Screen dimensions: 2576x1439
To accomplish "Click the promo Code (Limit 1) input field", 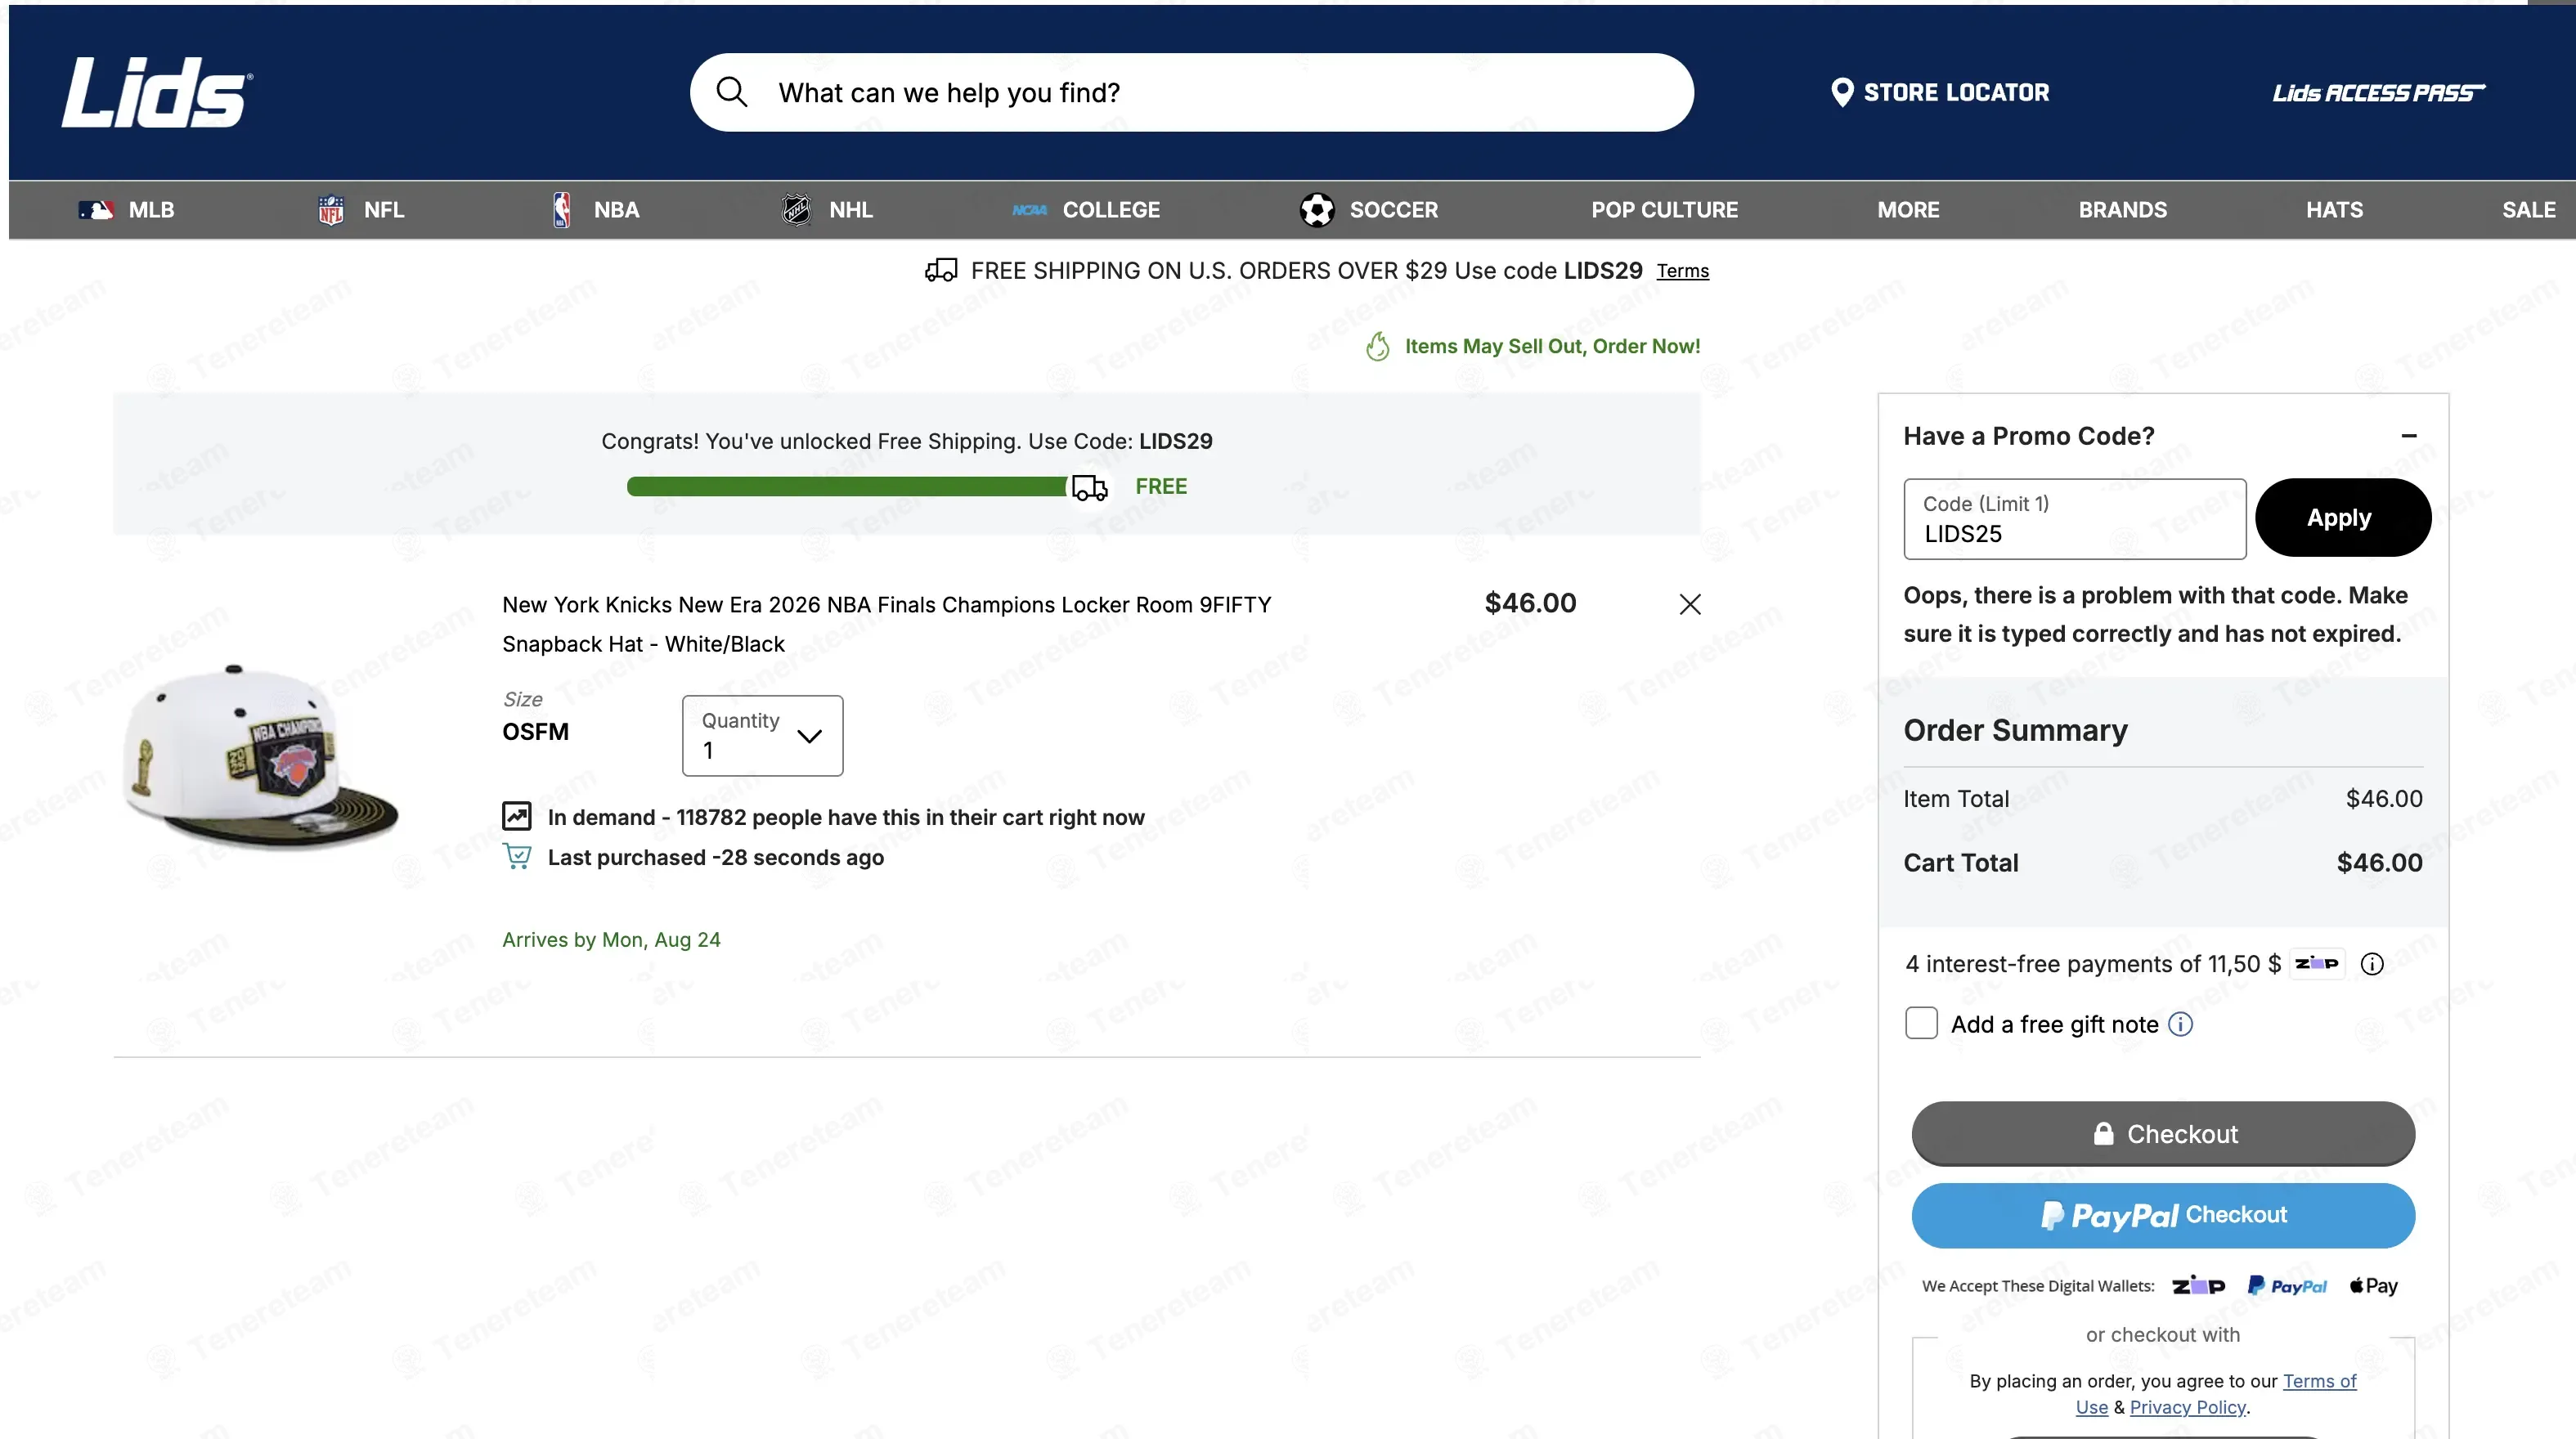I will pyautogui.click(x=2074, y=518).
